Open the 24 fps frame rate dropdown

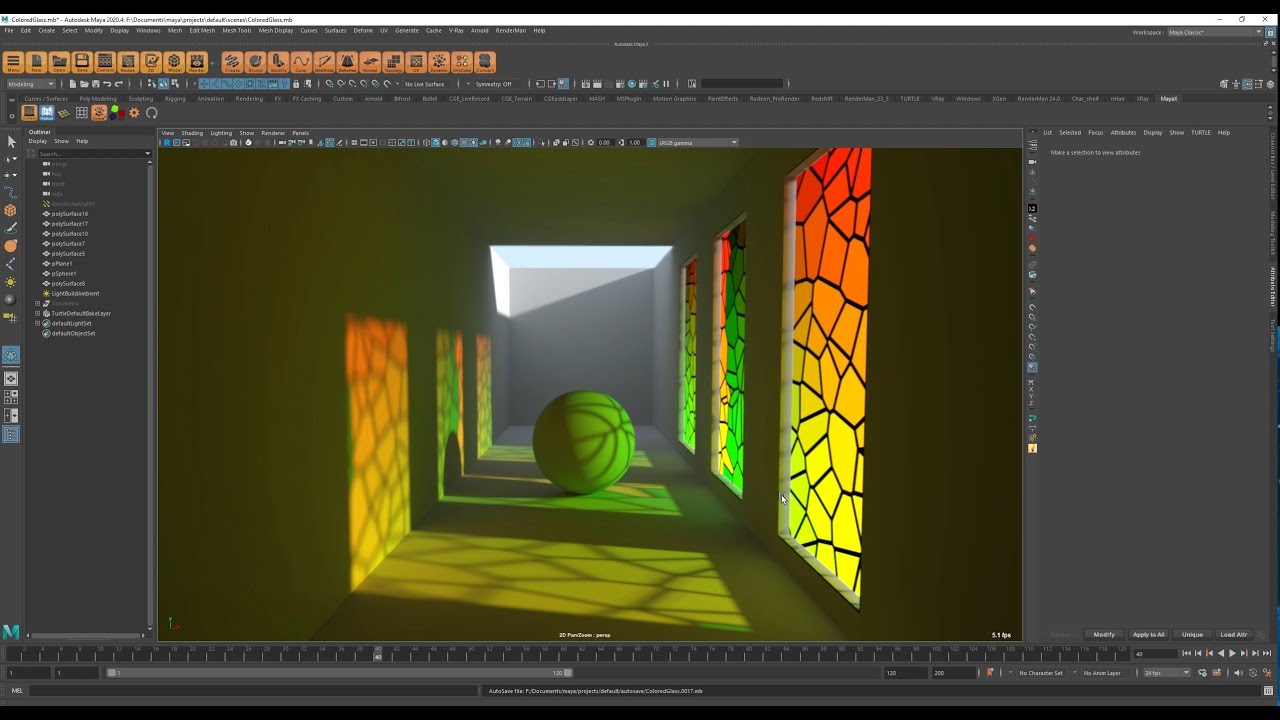[x=1167, y=673]
